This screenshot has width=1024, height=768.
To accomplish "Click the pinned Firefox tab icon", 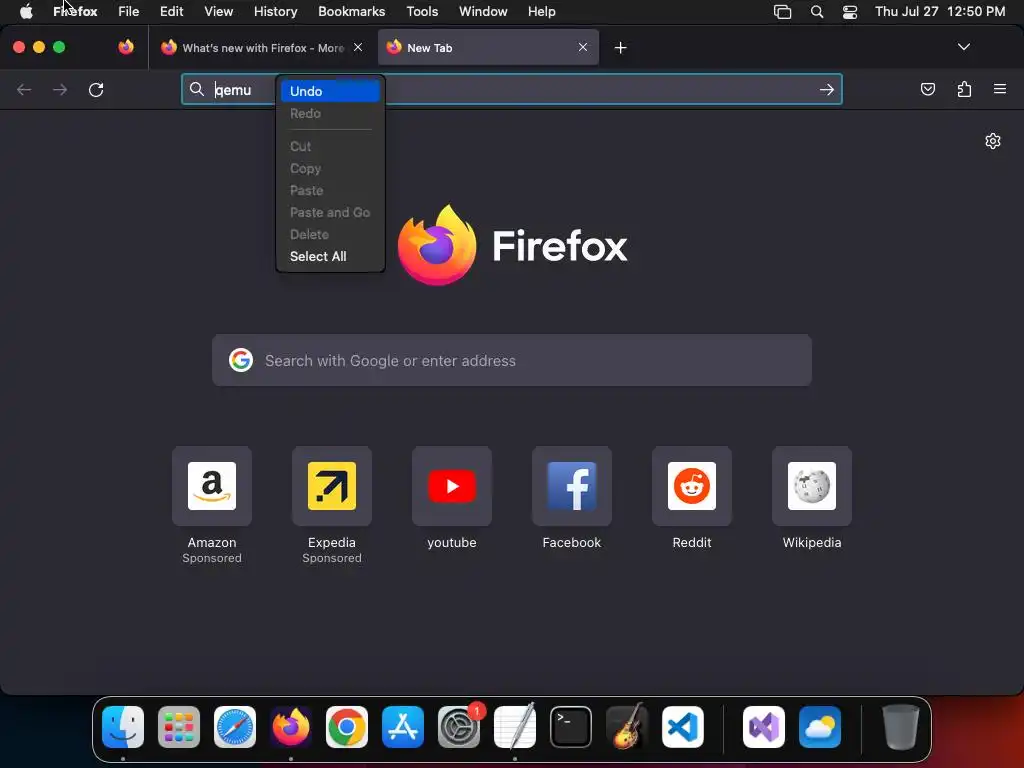I will point(126,47).
